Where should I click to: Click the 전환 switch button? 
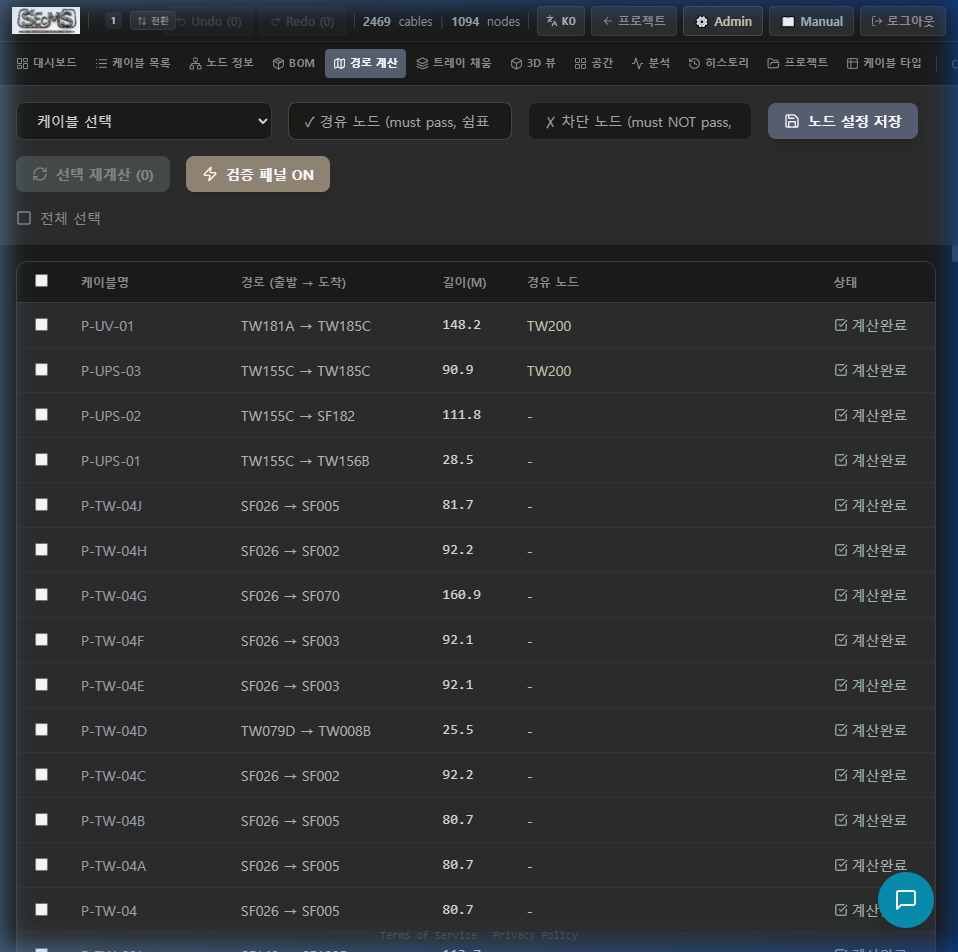click(153, 21)
